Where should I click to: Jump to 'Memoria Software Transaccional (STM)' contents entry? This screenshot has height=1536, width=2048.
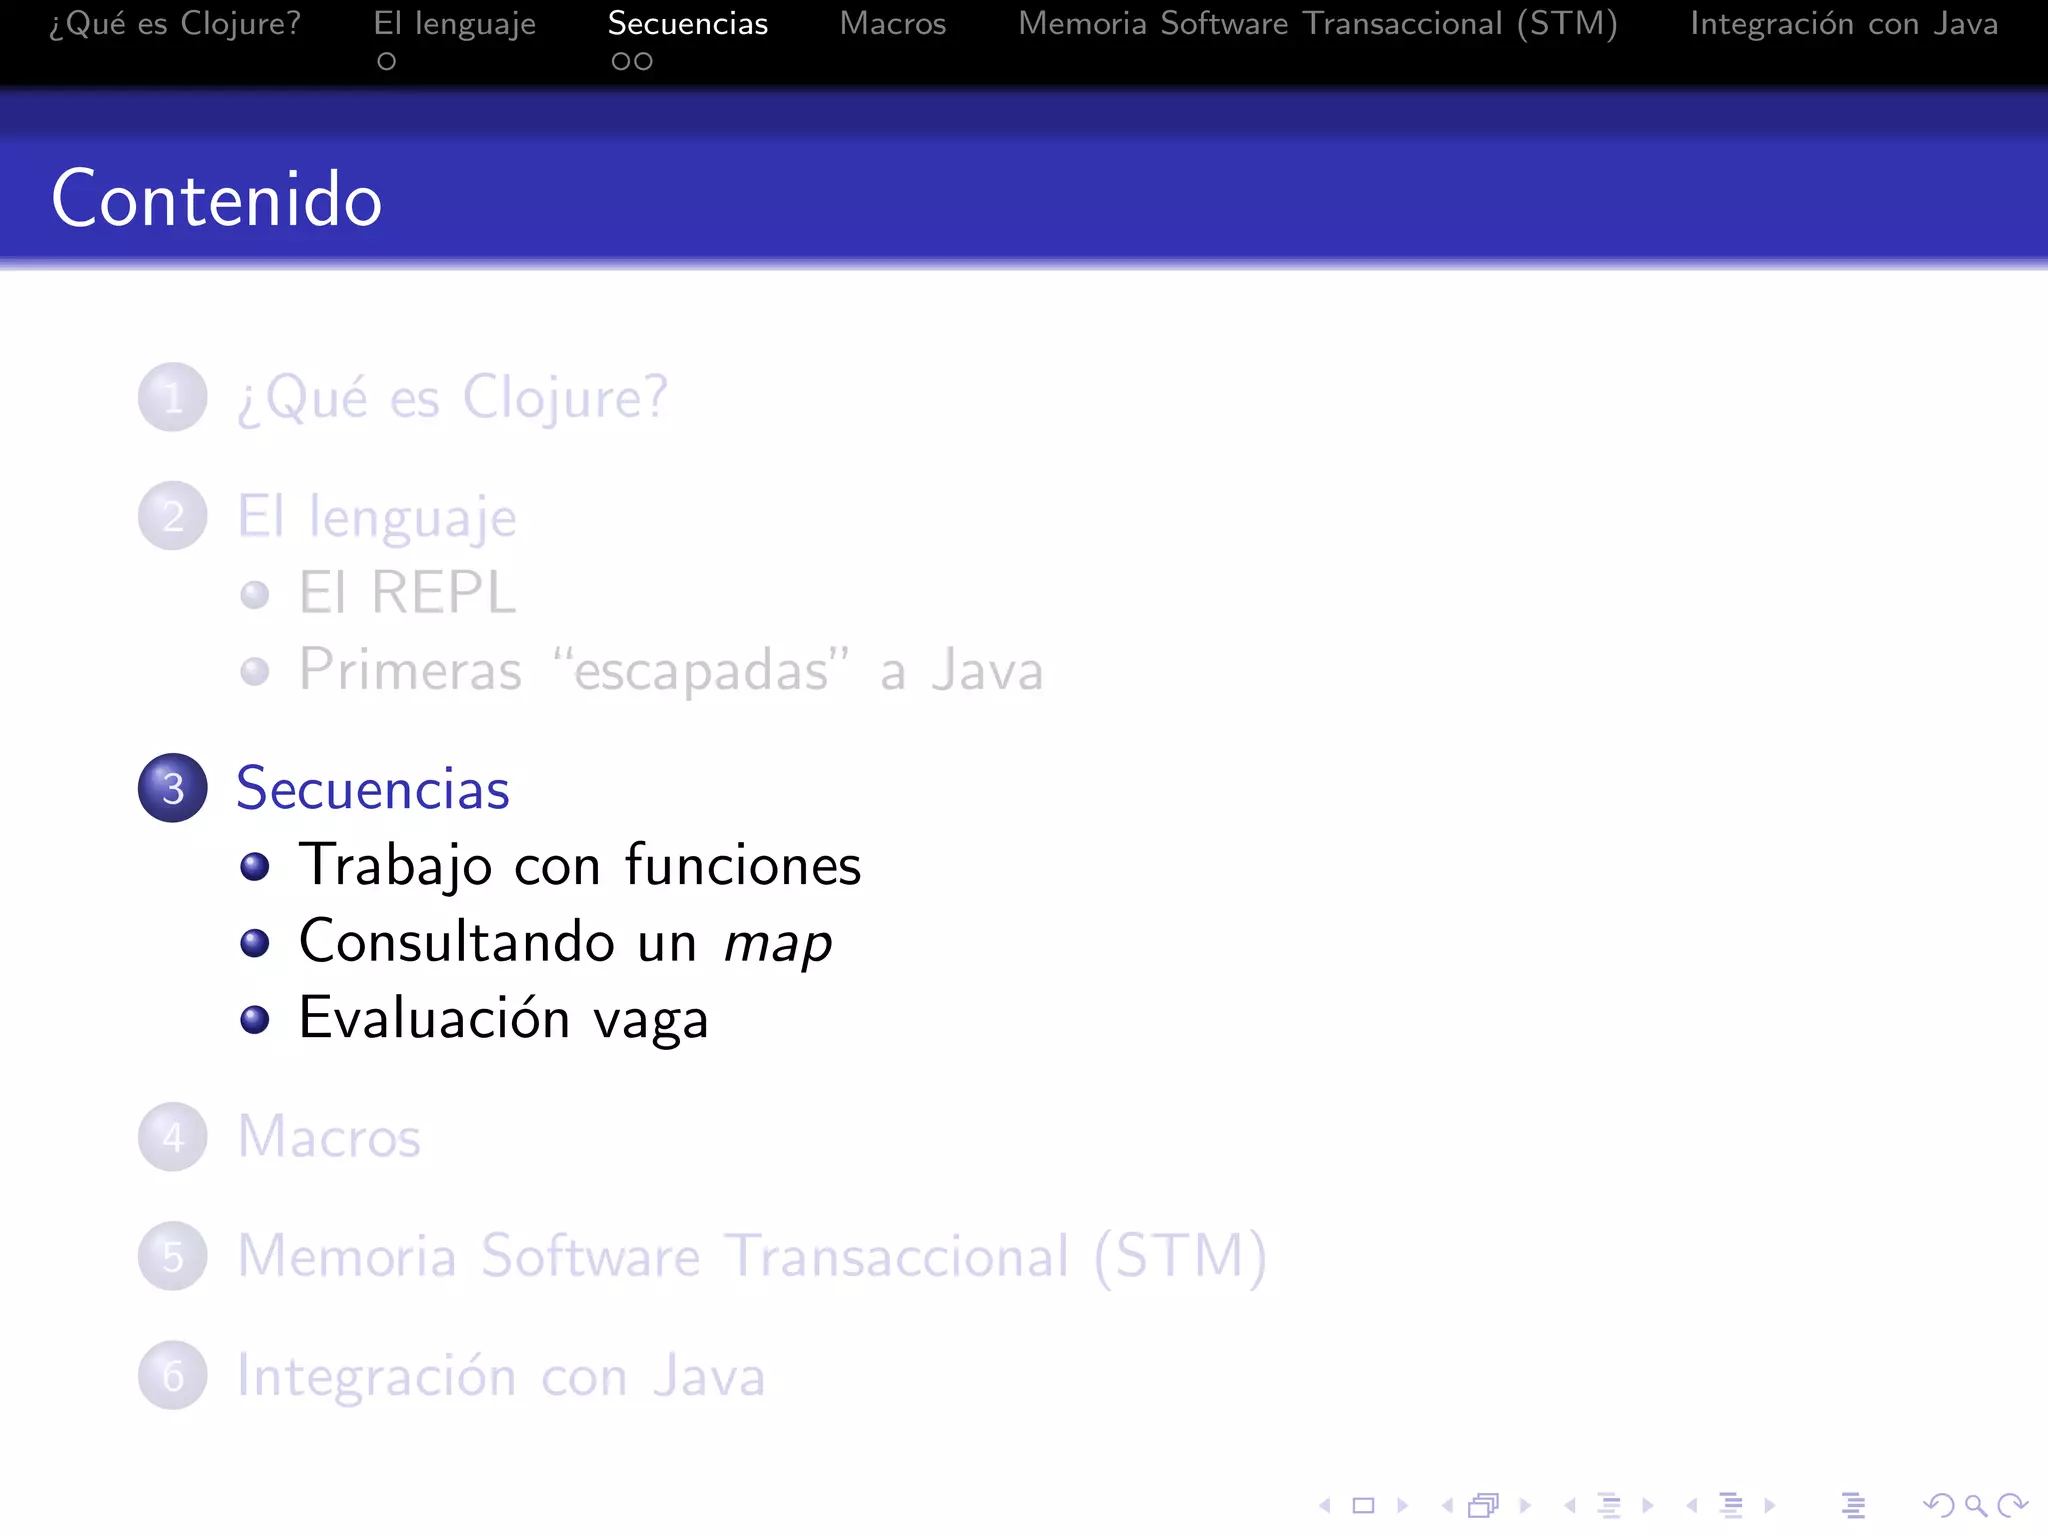pyautogui.click(x=752, y=1256)
